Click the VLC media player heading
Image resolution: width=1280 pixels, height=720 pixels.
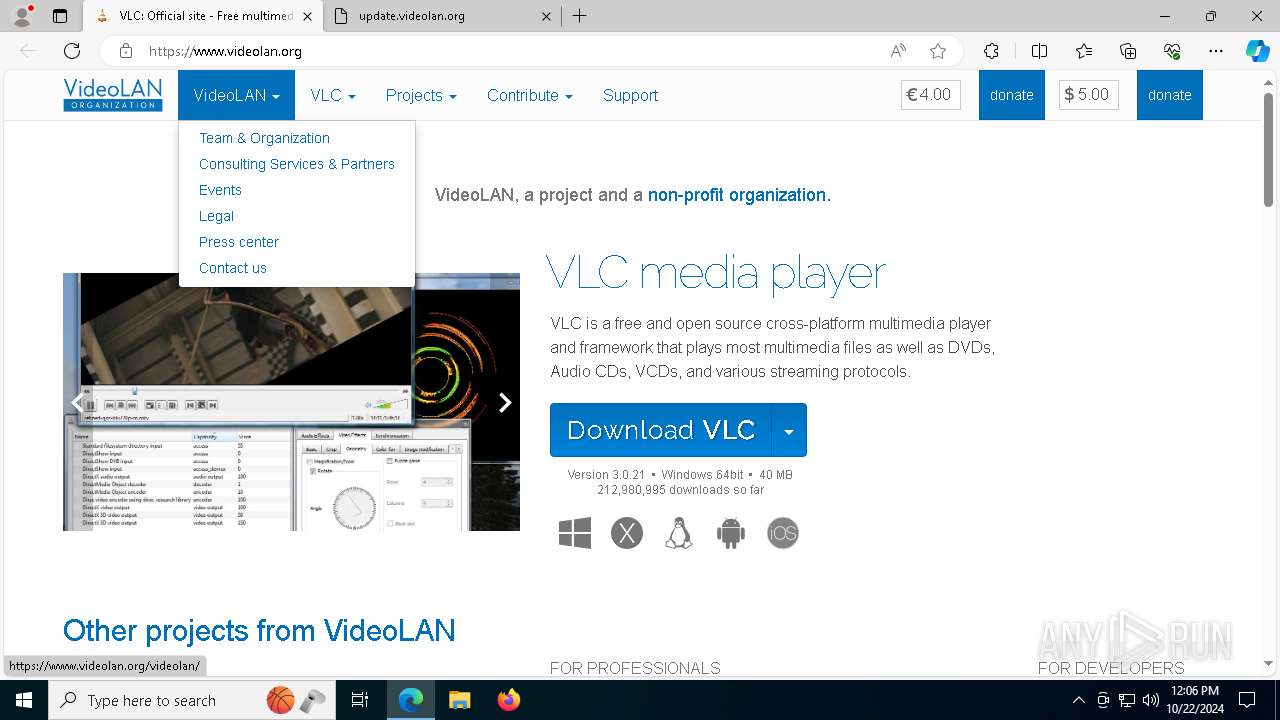point(716,272)
